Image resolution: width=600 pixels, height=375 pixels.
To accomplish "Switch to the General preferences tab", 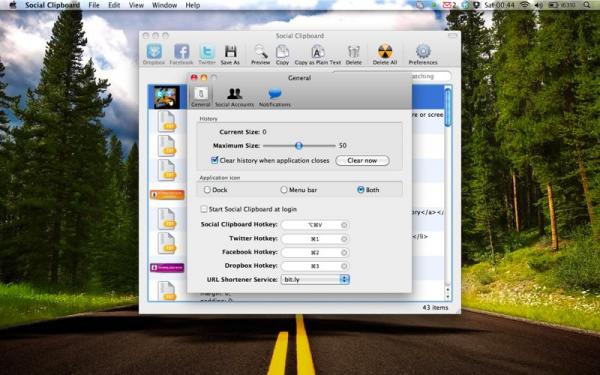I will pyautogui.click(x=201, y=97).
